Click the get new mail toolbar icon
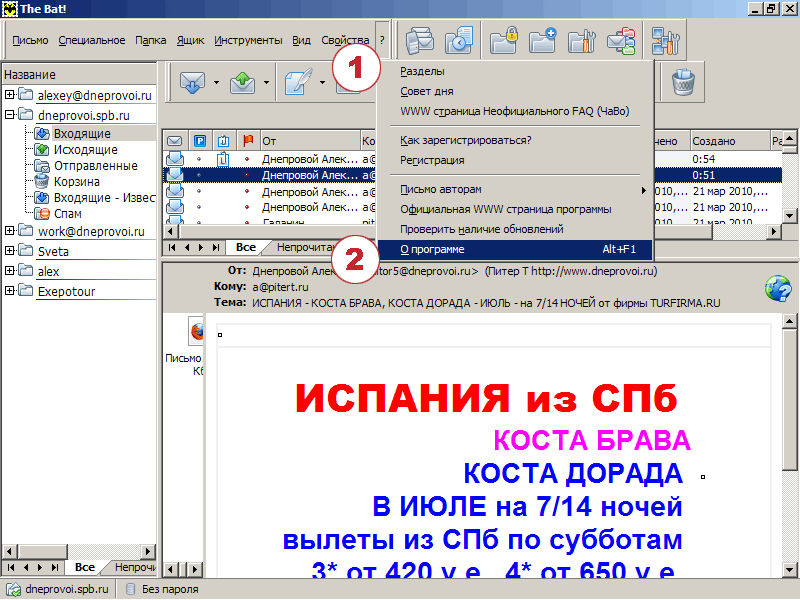Image resolution: width=800 pixels, height=600 pixels. [192, 83]
